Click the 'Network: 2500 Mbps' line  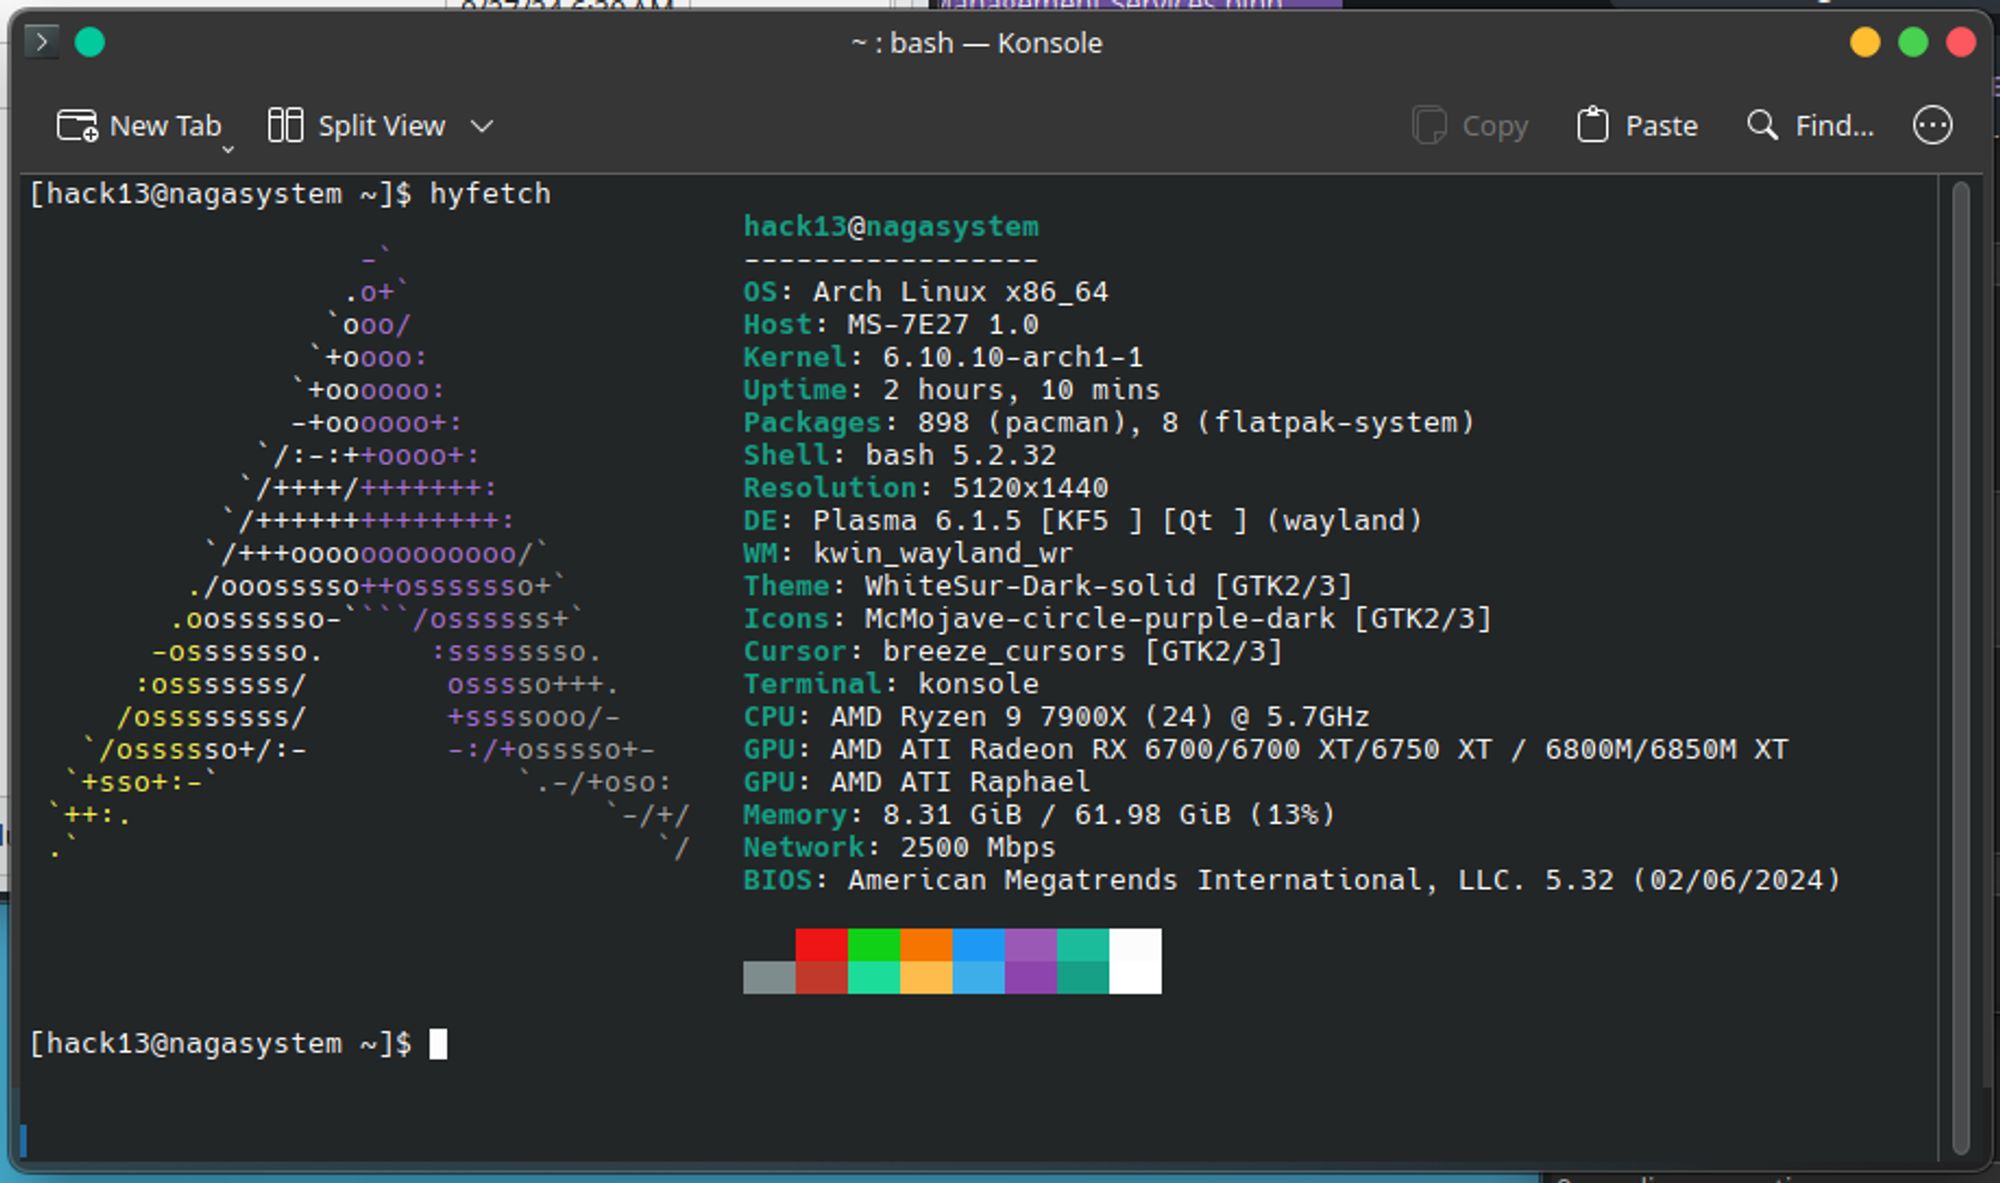tap(900, 848)
